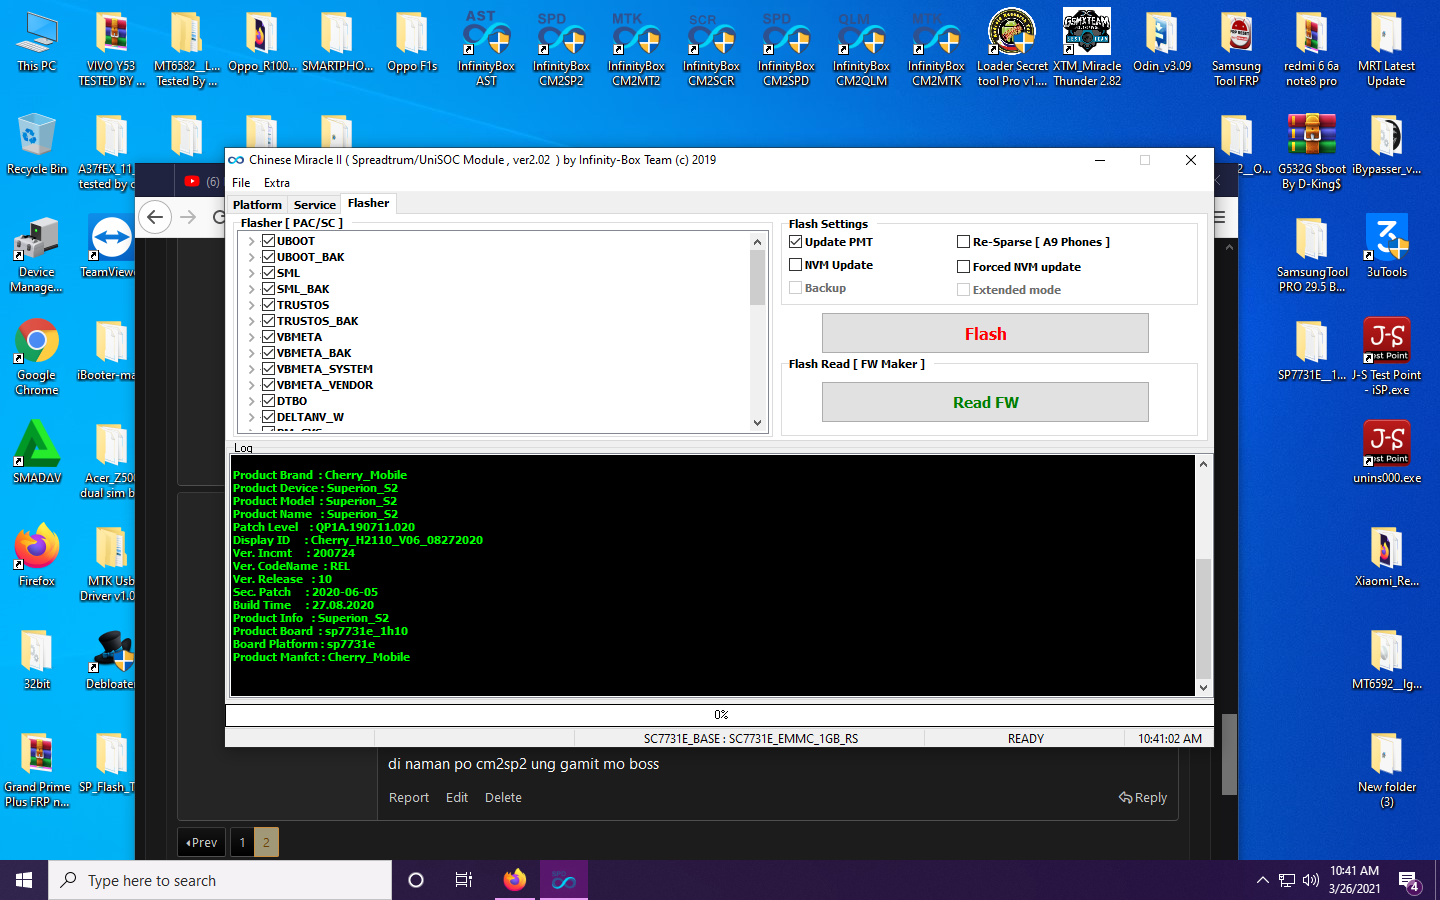Open InfinityBox CM2MTK shortcut
This screenshot has width=1440, height=900.
tap(936, 48)
